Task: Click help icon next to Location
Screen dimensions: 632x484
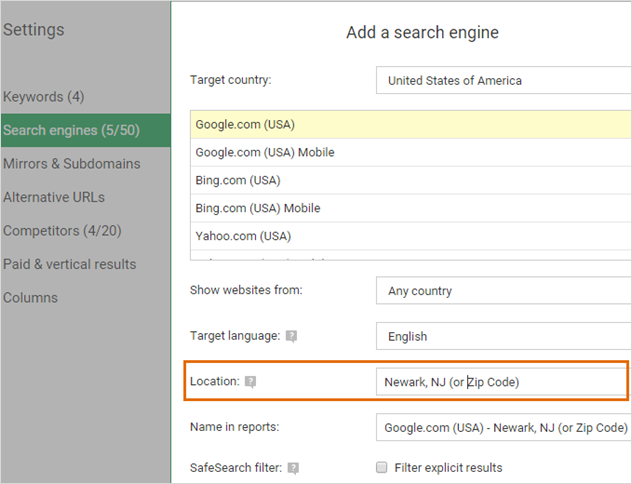Action: 251,382
